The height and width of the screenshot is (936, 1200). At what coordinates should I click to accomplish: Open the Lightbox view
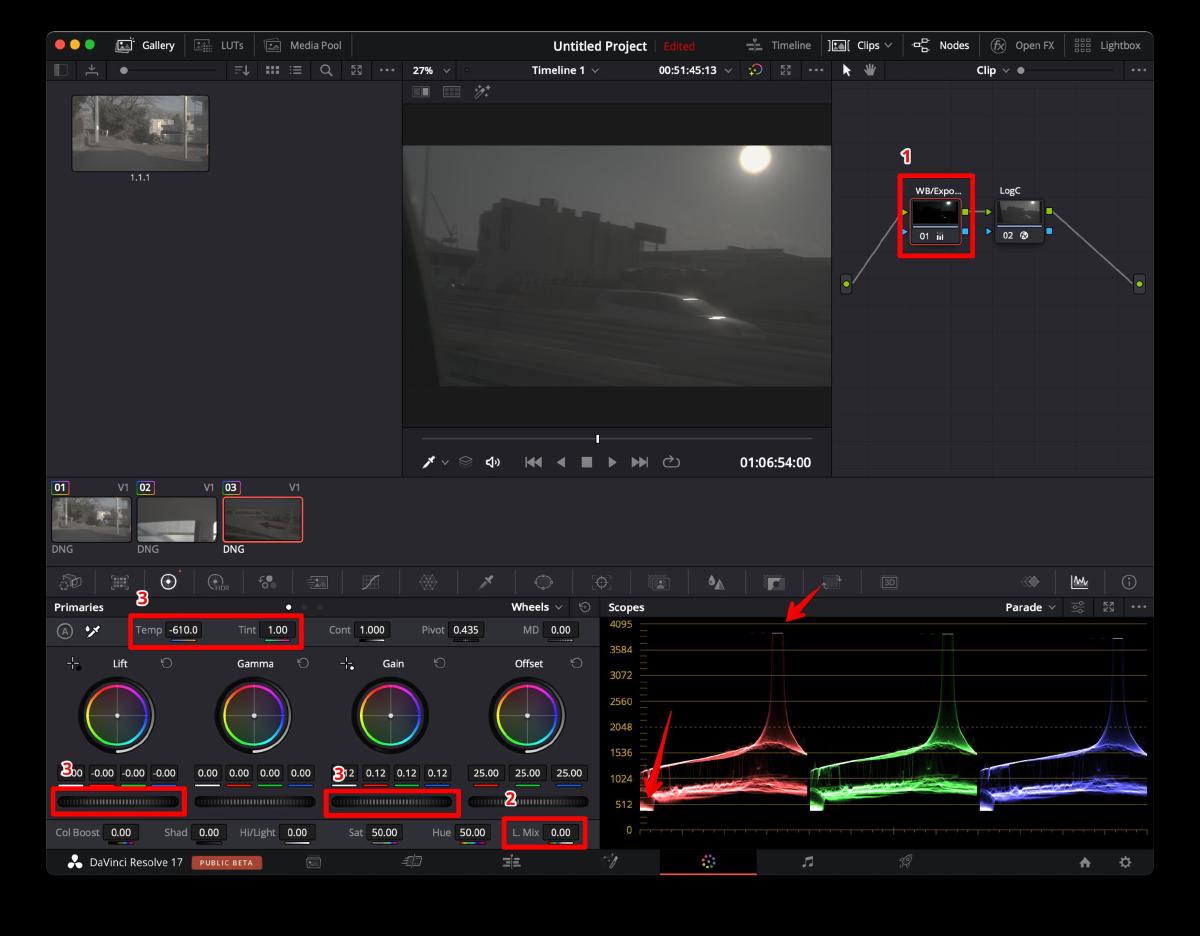coord(1108,45)
